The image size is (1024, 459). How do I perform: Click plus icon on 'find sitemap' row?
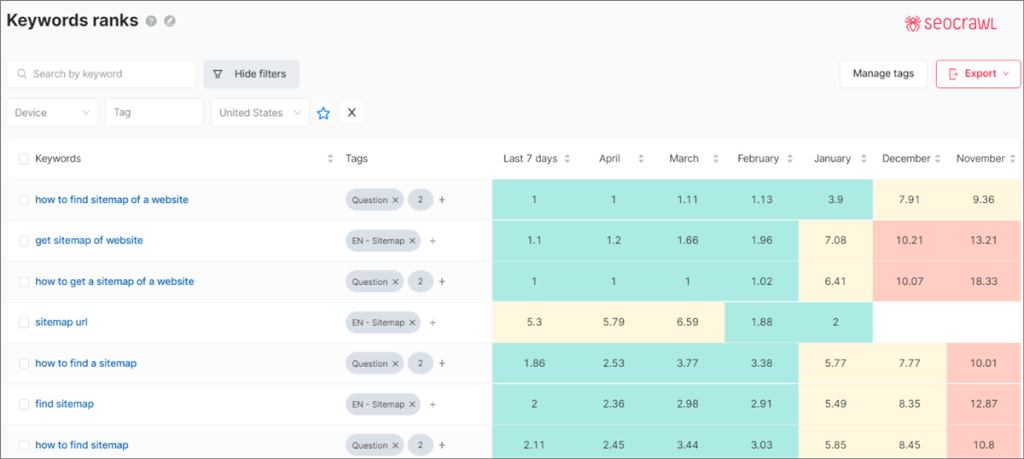432,405
